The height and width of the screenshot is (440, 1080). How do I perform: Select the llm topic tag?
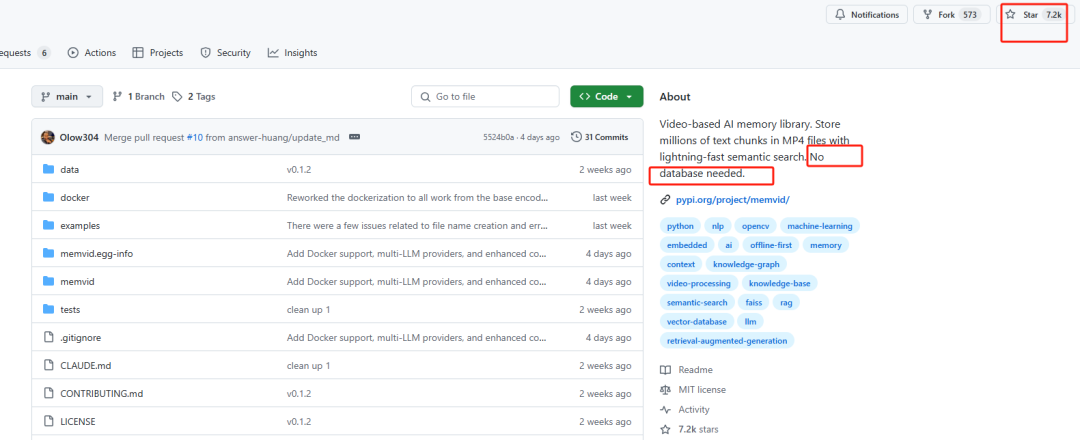click(x=750, y=322)
